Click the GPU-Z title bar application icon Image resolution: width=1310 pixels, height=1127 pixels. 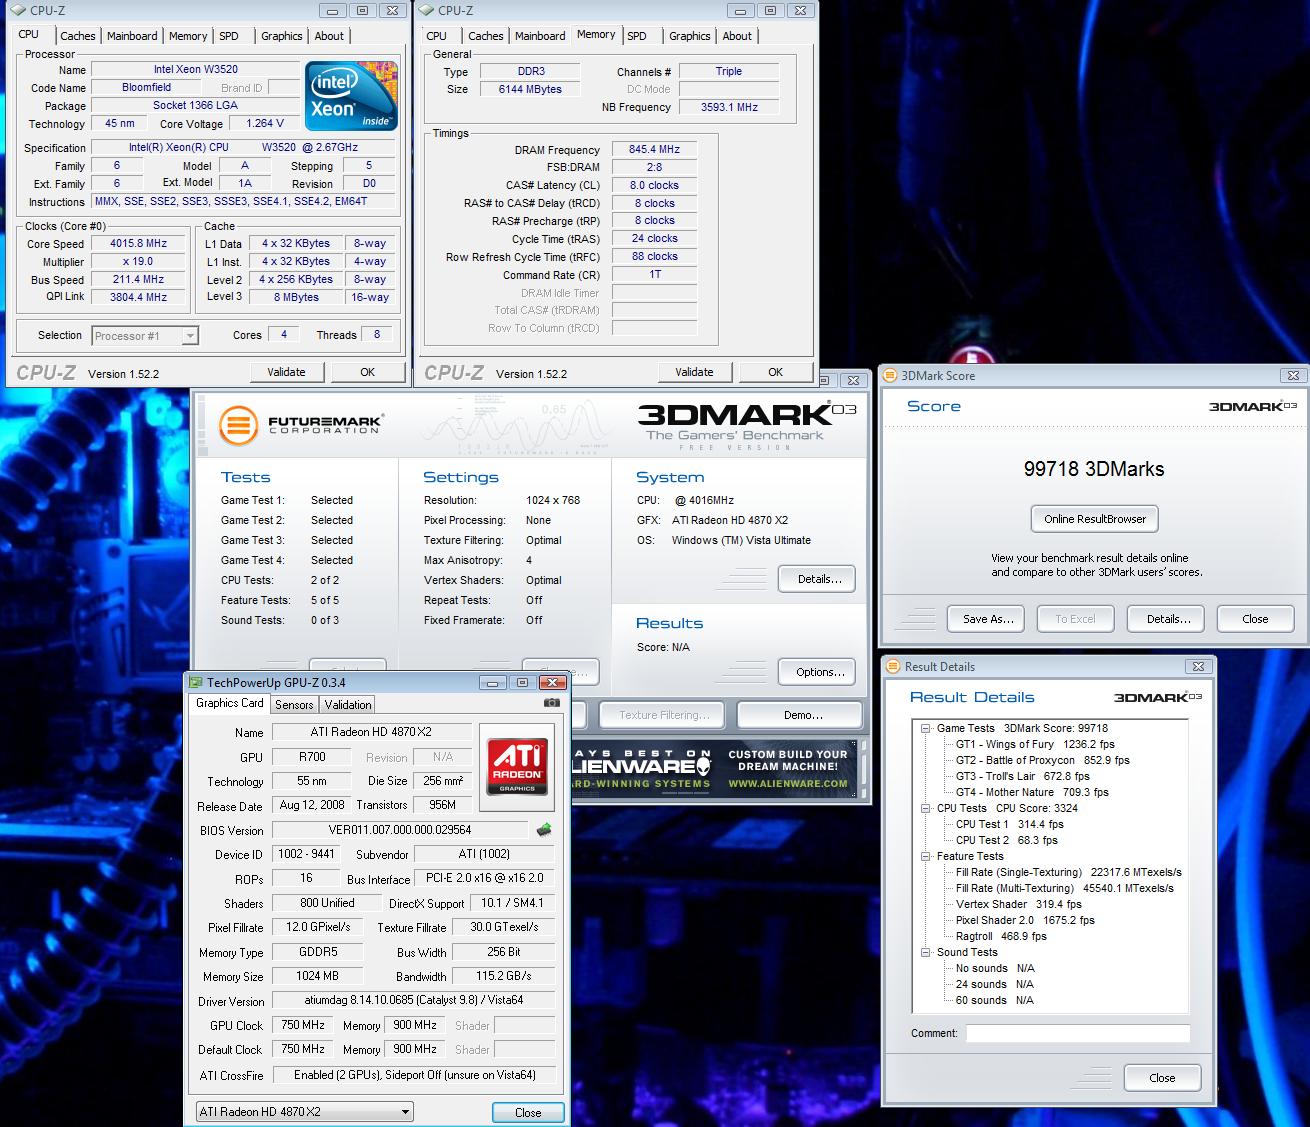[196, 682]
